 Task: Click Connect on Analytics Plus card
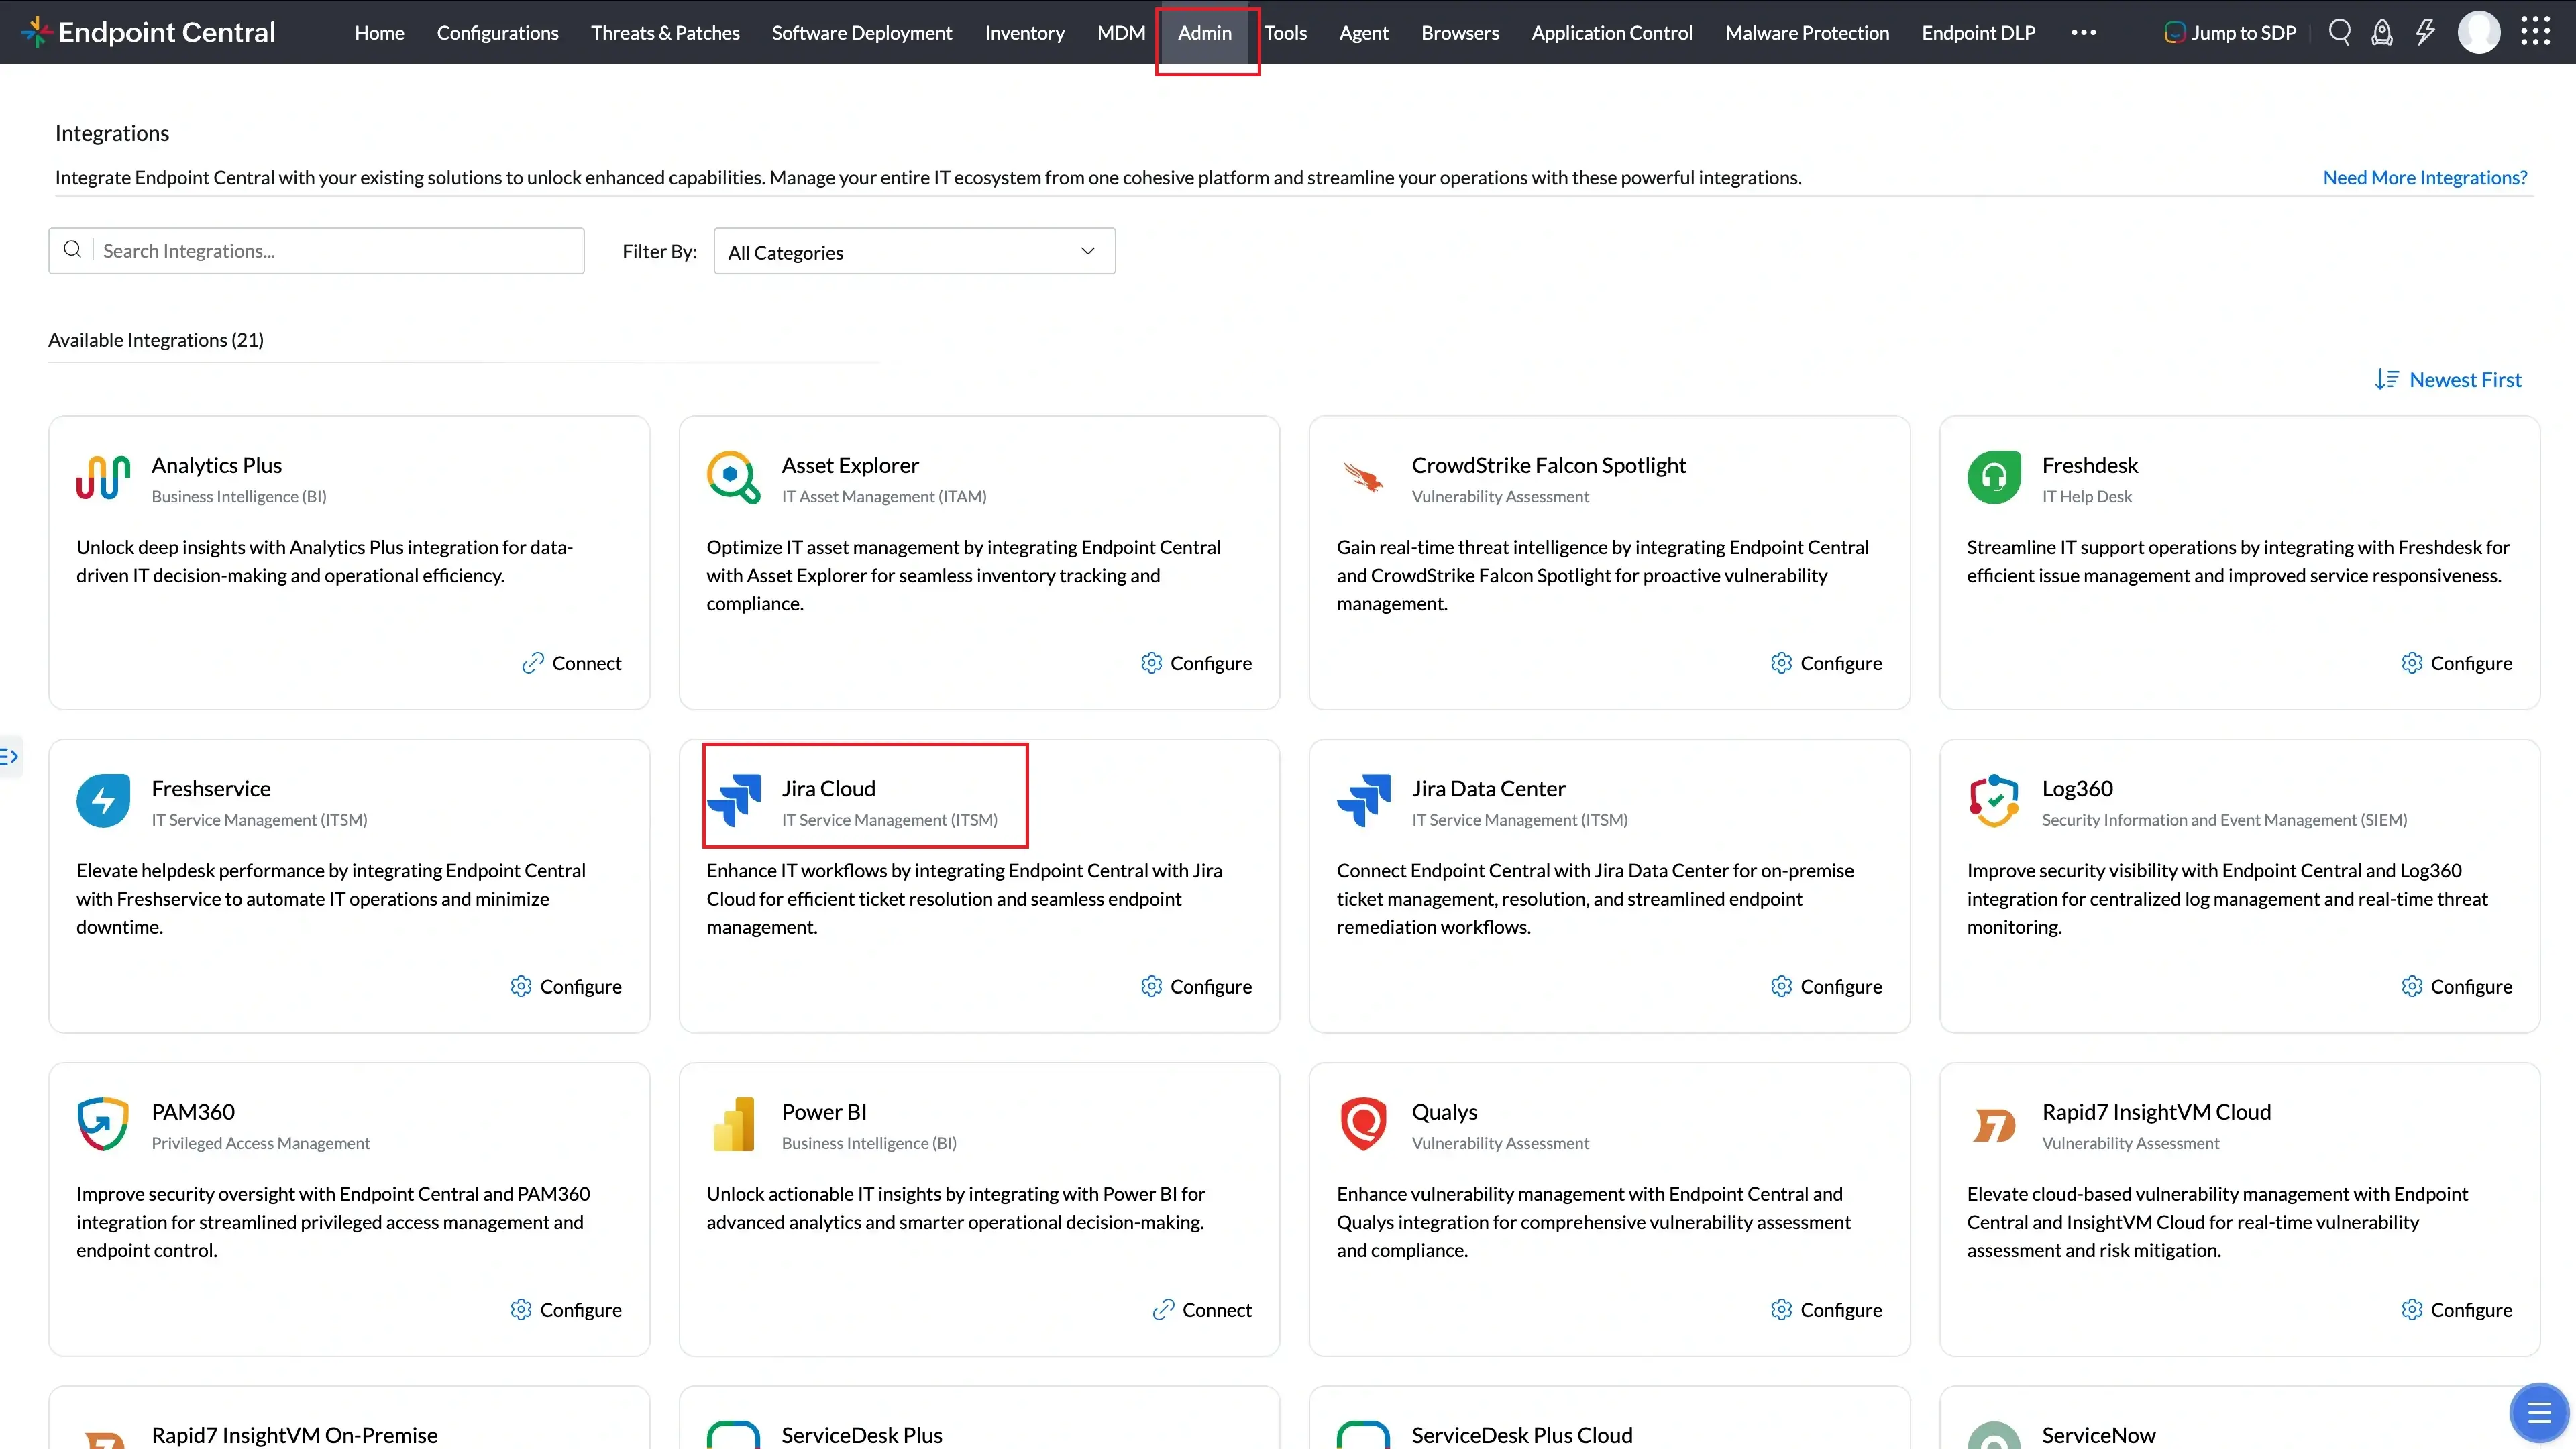pos(572,663)
